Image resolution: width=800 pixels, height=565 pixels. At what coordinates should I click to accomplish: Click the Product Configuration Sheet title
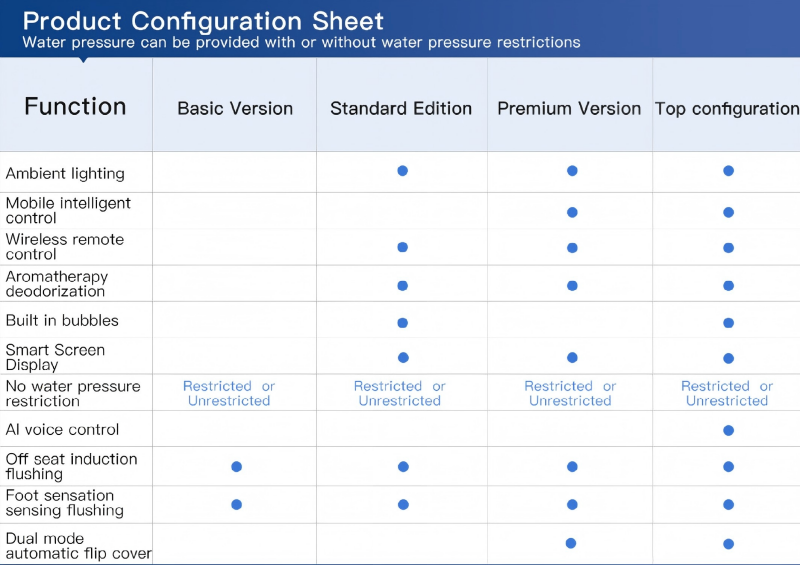pyautogui.click(x=202, y=20)
